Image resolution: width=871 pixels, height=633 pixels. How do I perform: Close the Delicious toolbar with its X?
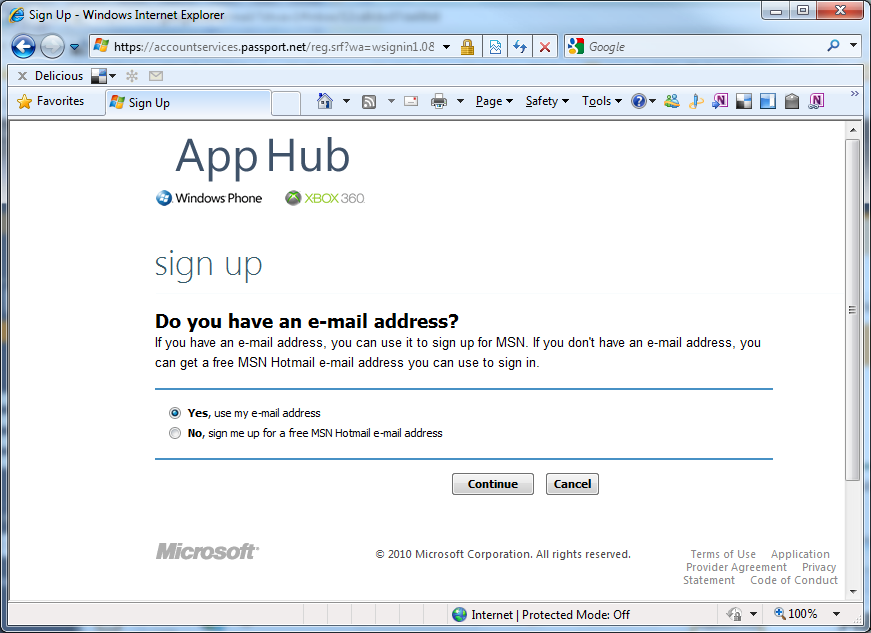point(22,76)
